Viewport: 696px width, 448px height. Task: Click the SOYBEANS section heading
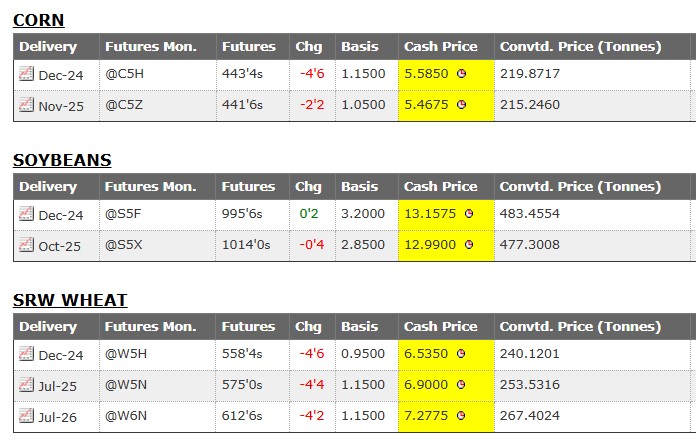click(x=62, y=160)
